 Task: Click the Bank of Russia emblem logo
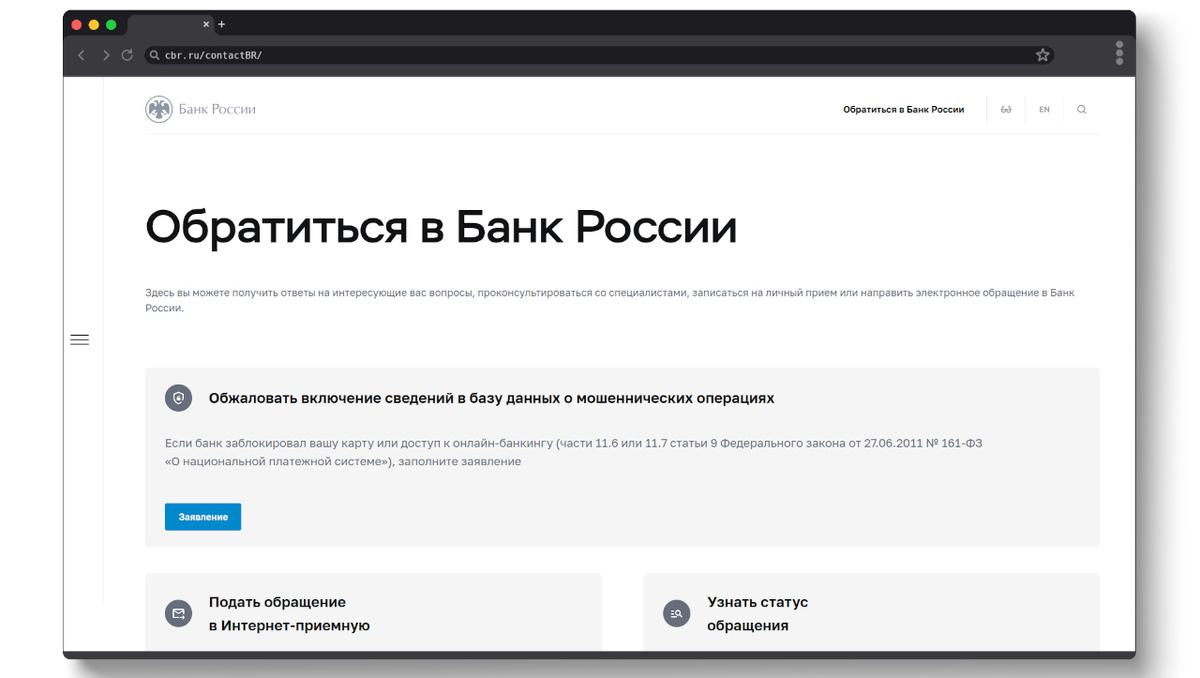tap(159, 110)
